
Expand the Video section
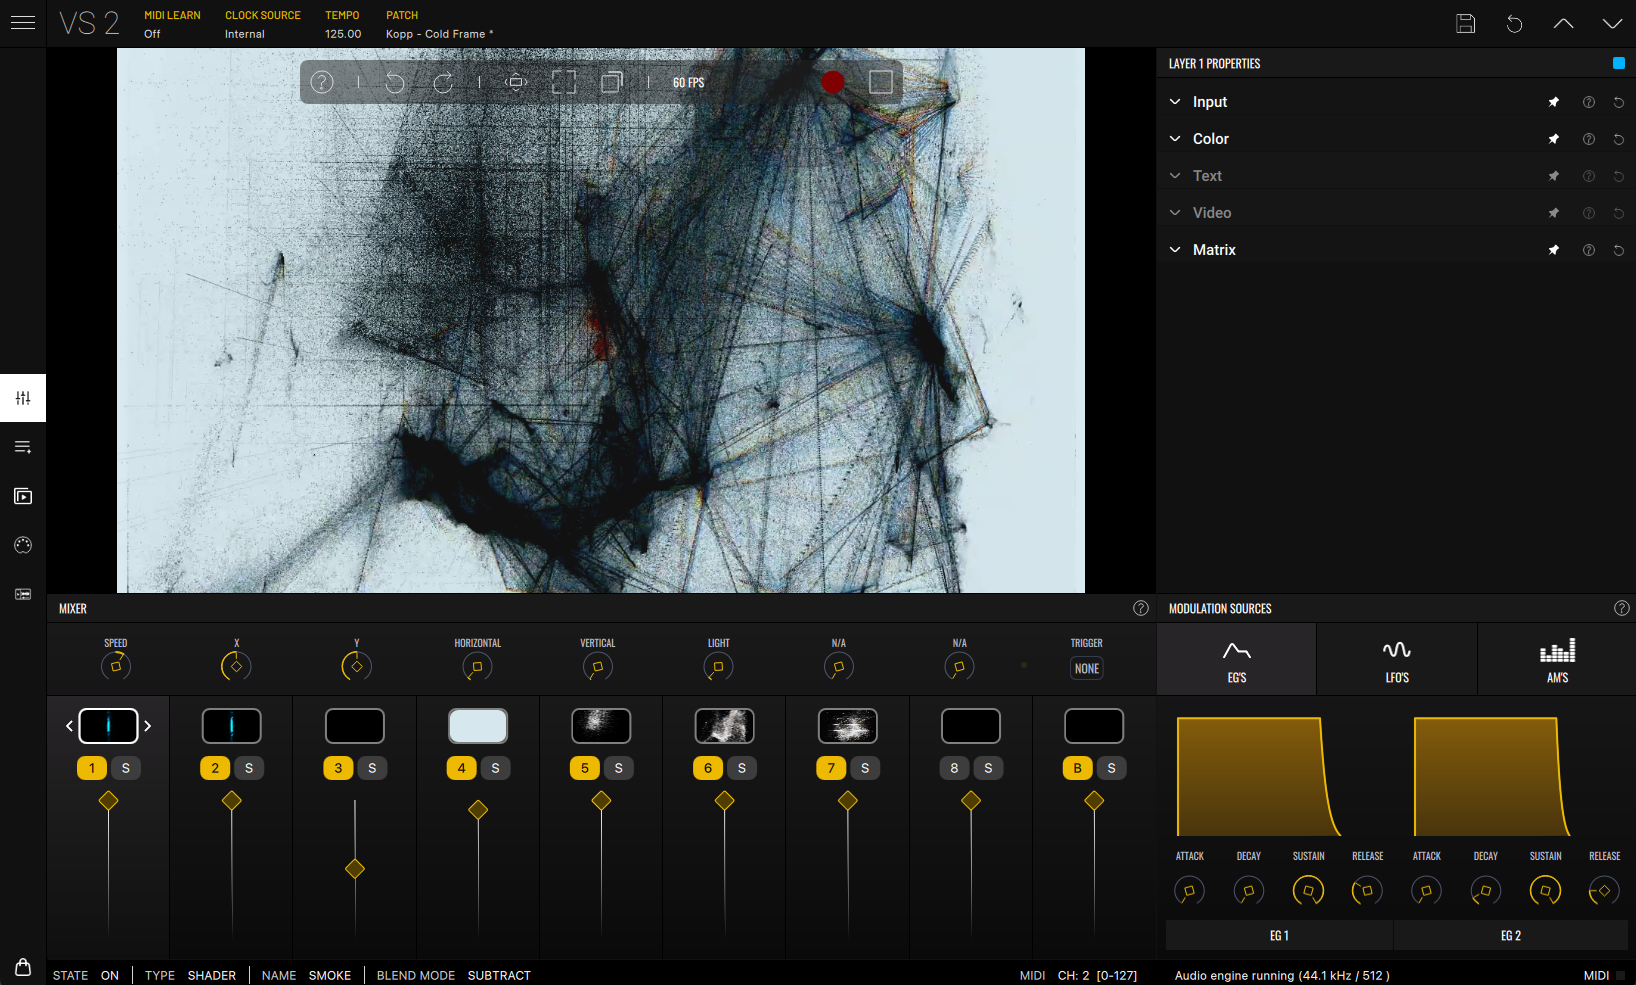[x=1175, y=213]
